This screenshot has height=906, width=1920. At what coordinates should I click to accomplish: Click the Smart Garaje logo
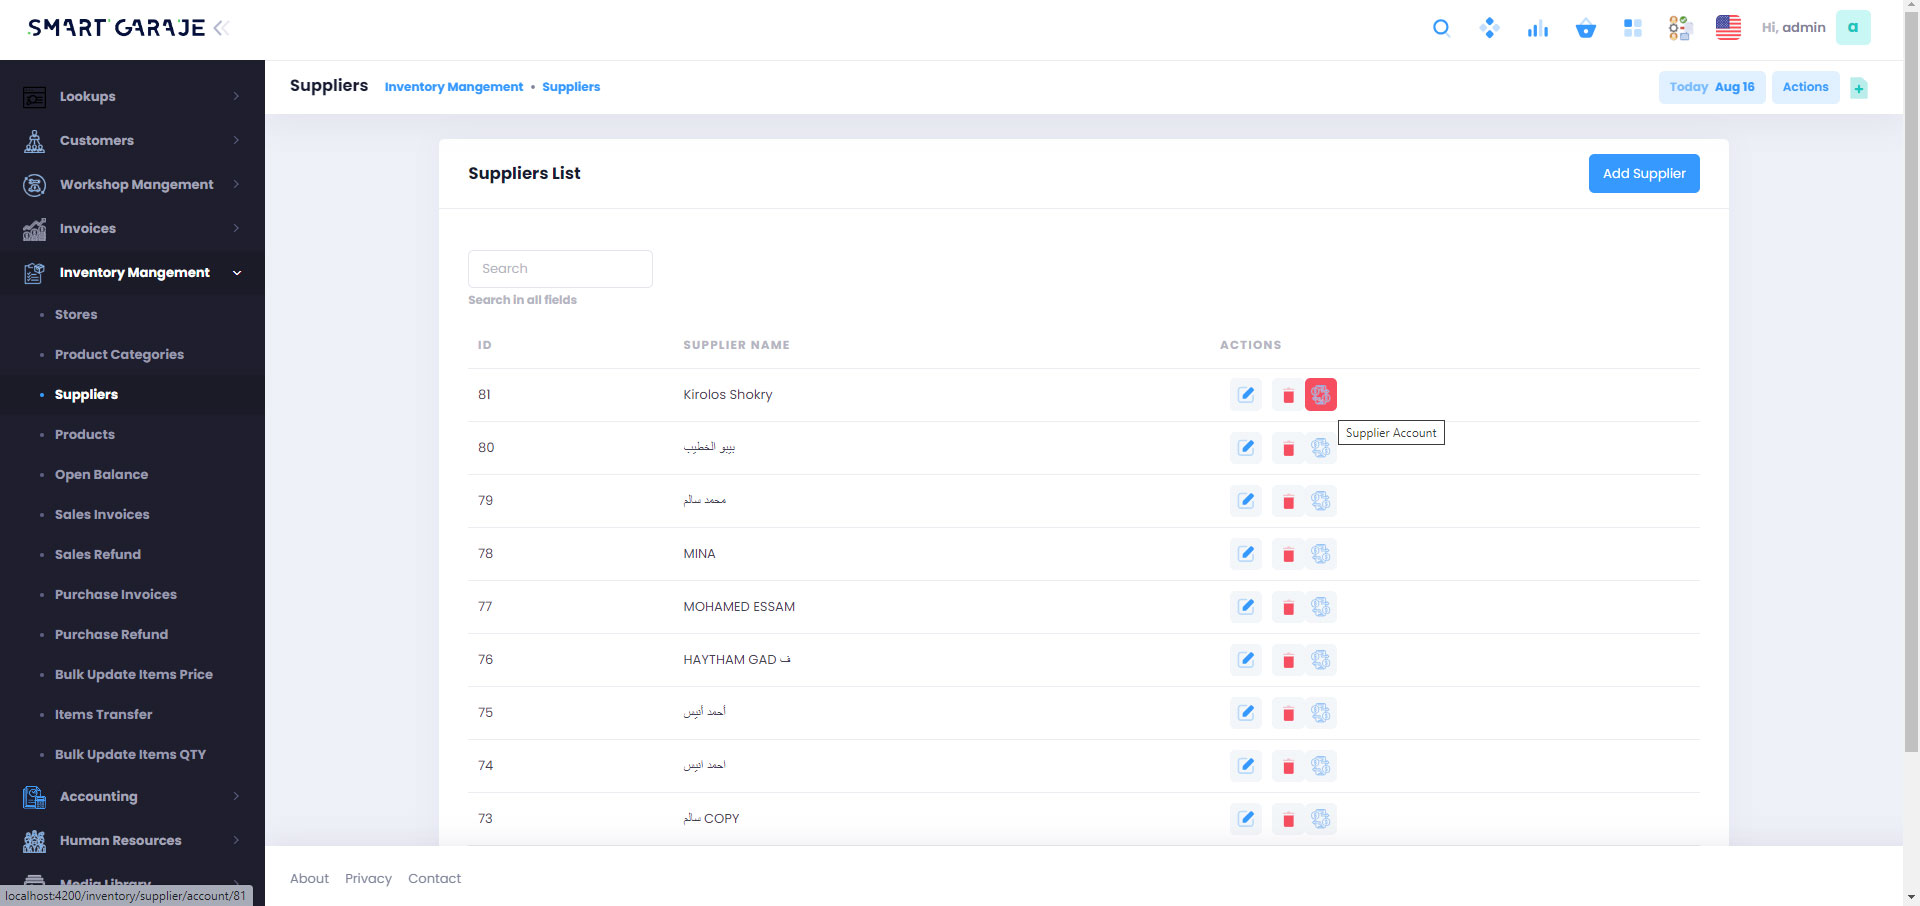116,28
